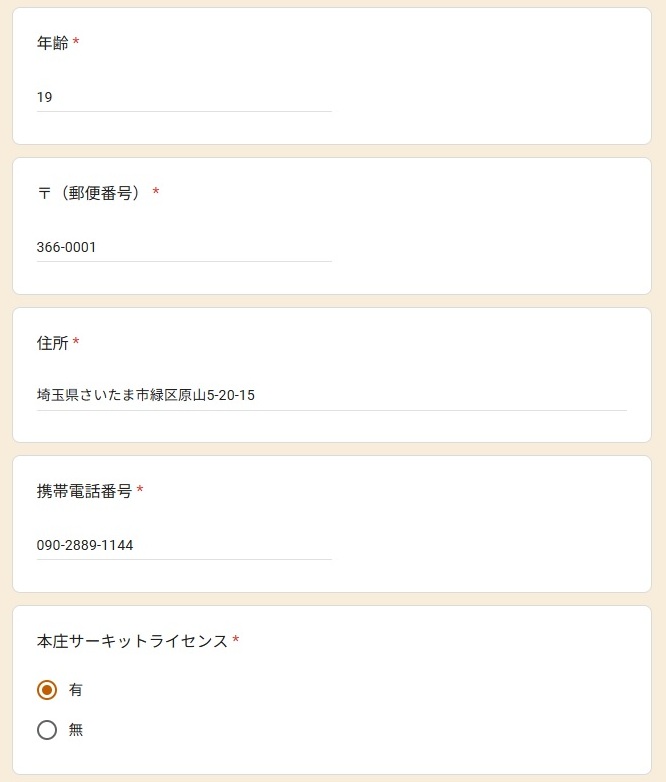
Task: Click the 本庄サーキットライセンス question label
Action: [x=132, y=641]
